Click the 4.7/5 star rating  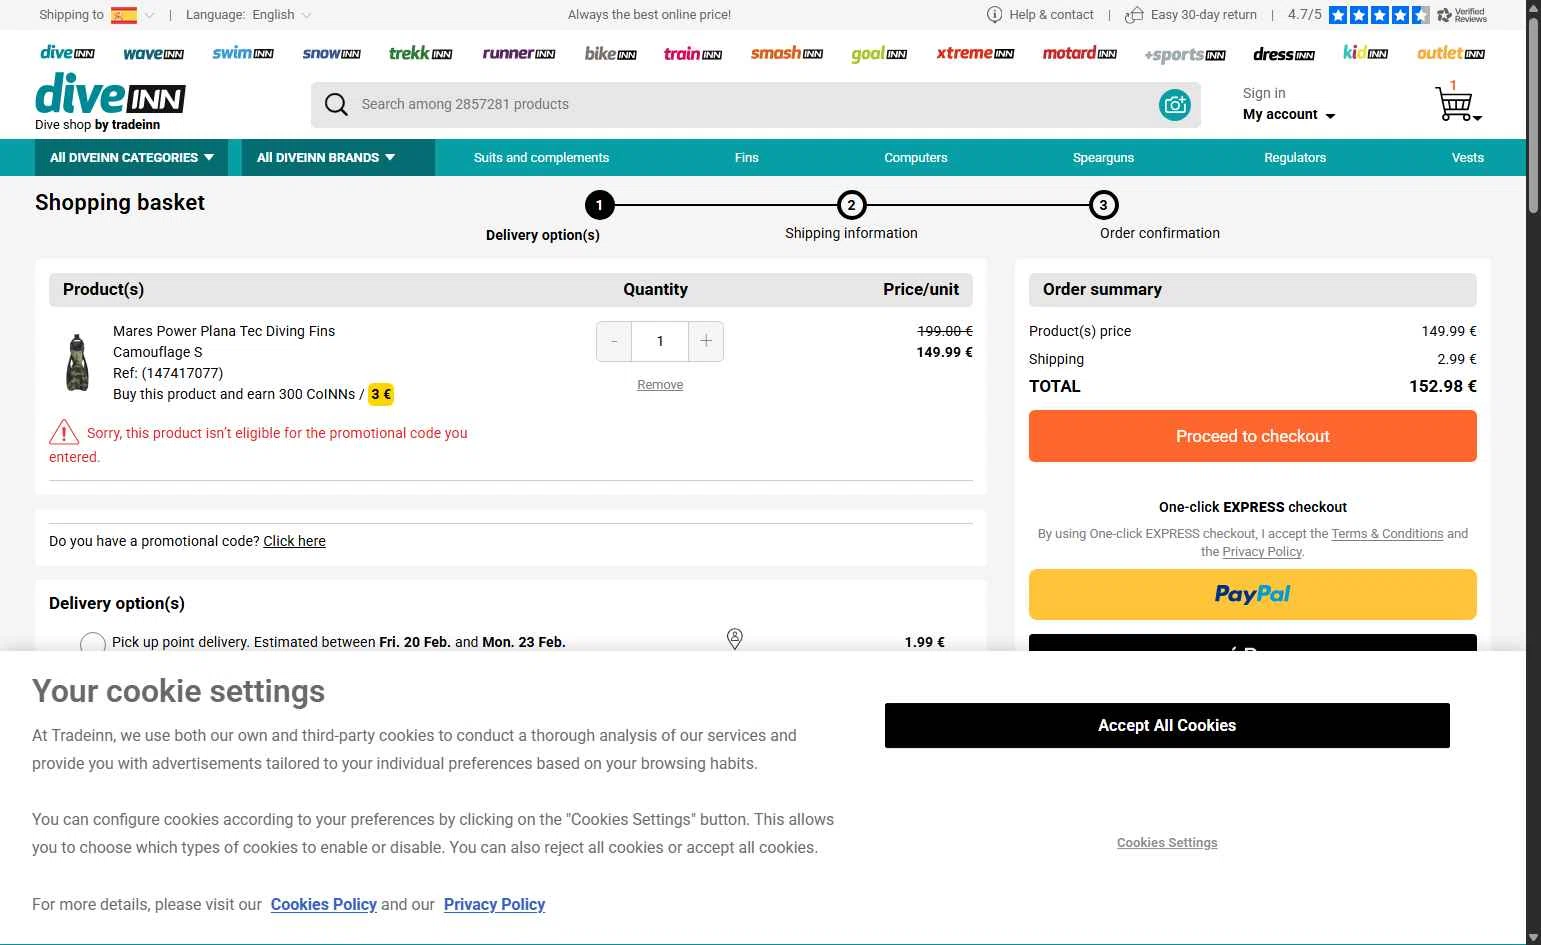(1358, 15)
